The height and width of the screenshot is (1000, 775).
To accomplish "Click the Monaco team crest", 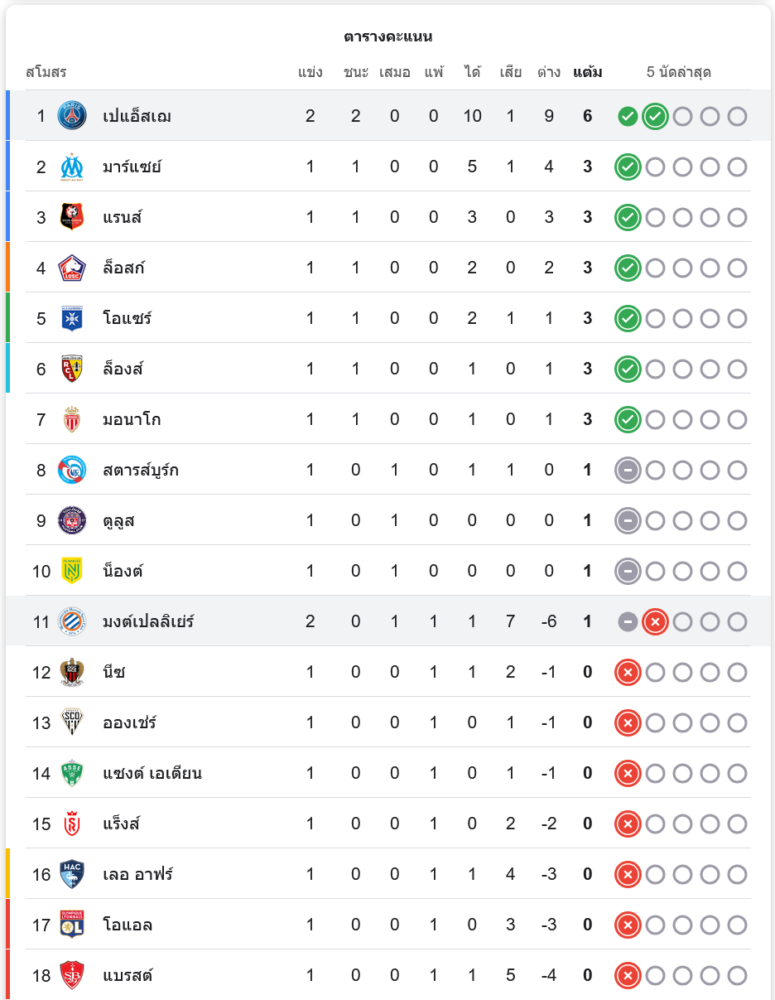I will click(x=72, y=420).
